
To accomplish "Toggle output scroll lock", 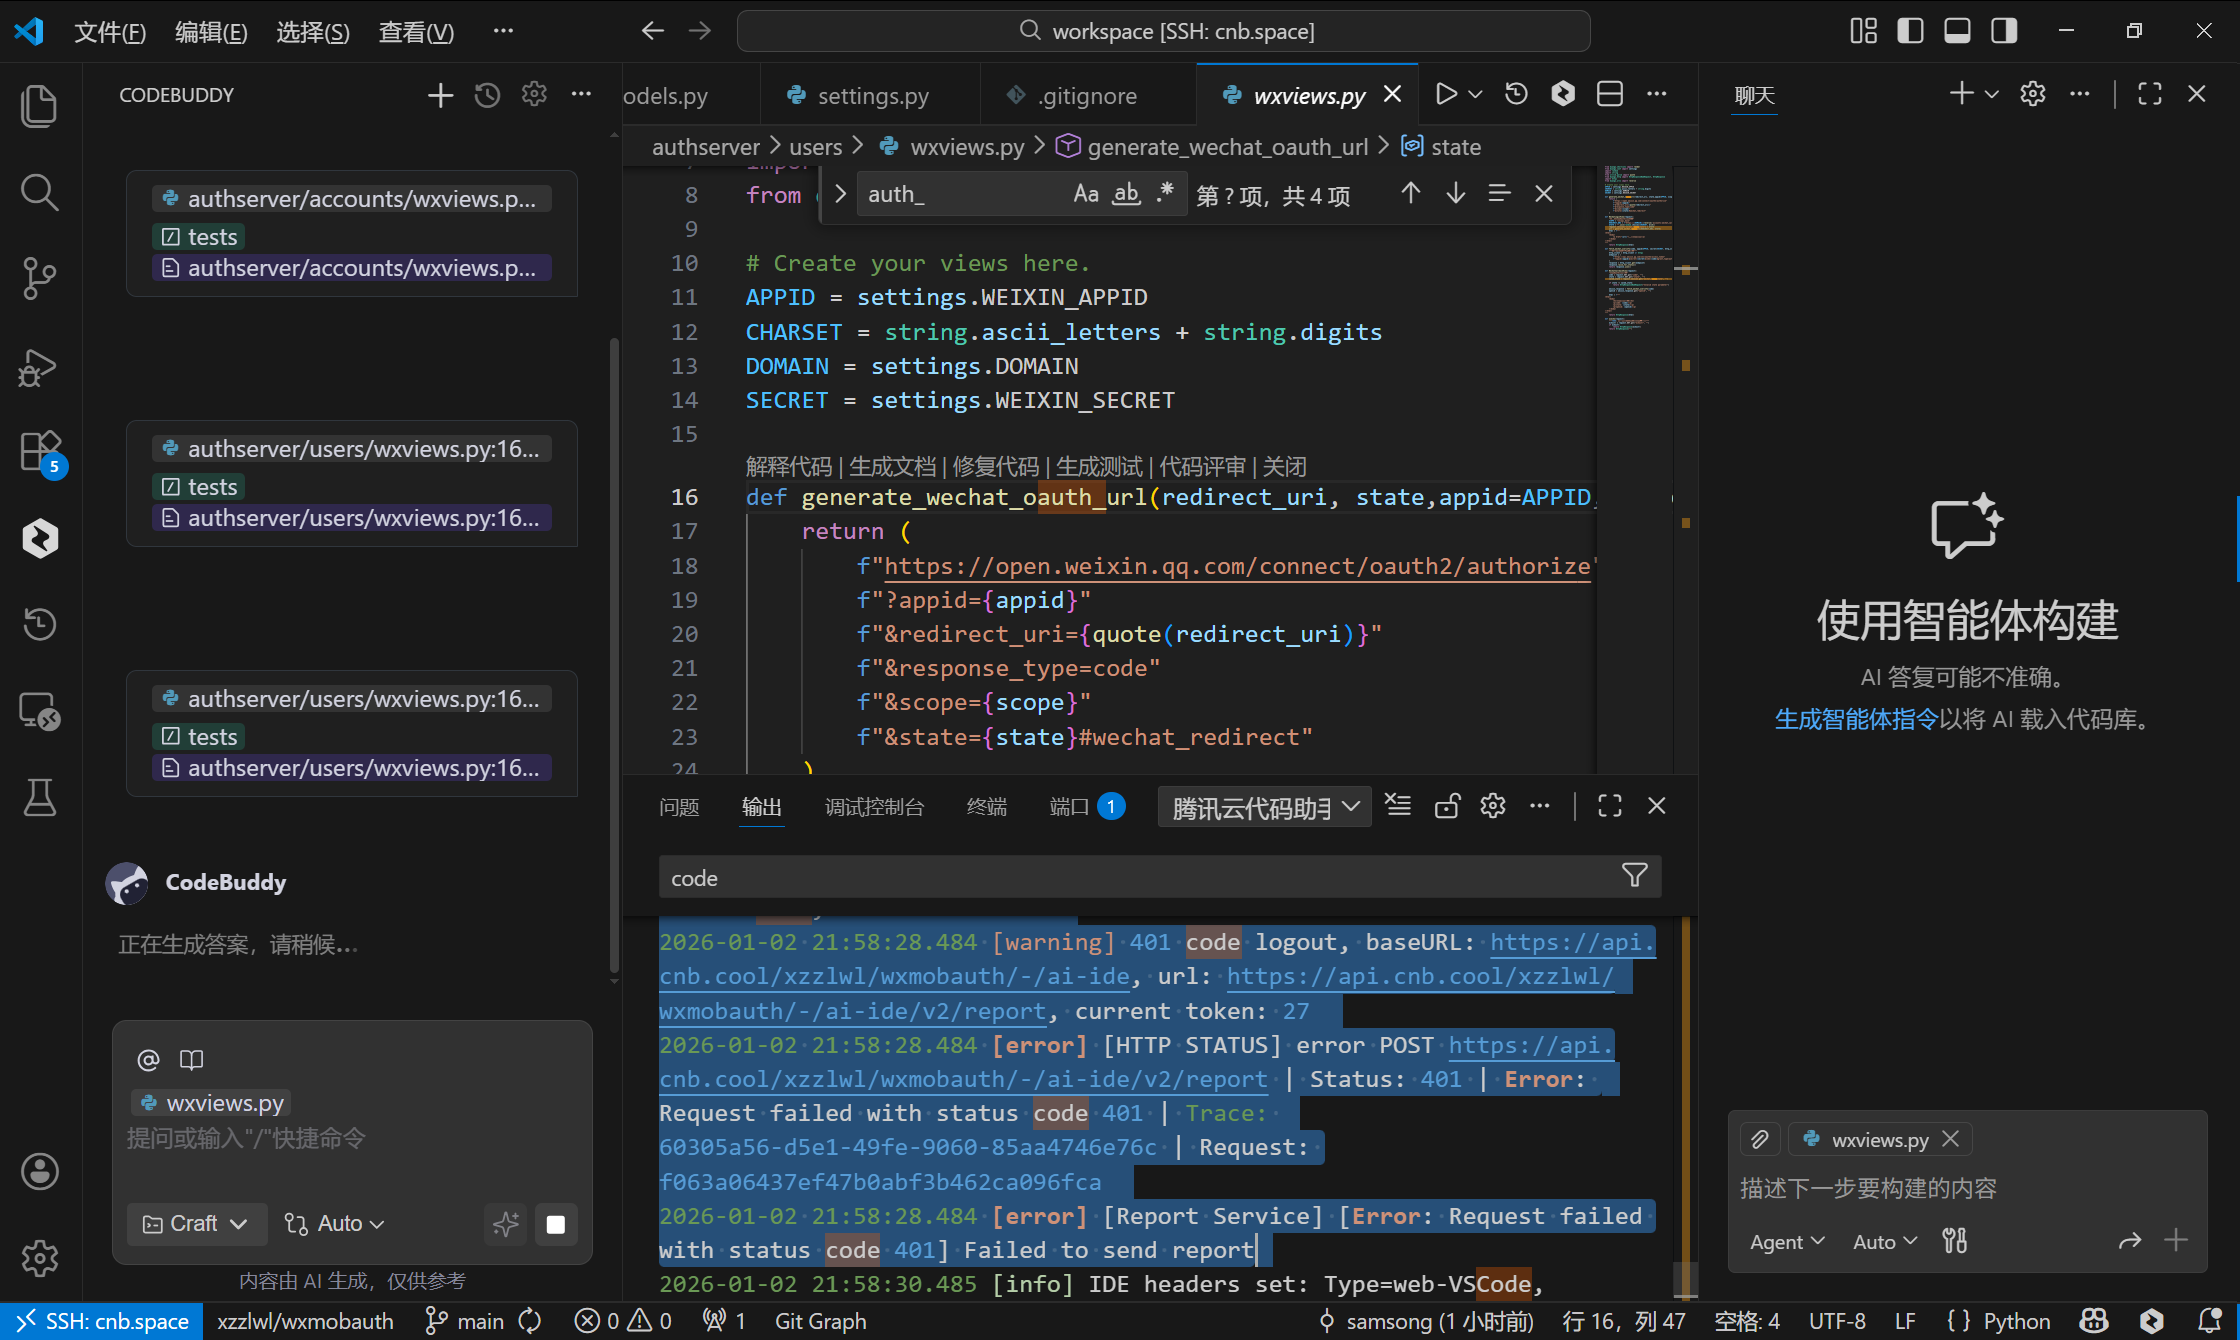I will point(1446,805).
